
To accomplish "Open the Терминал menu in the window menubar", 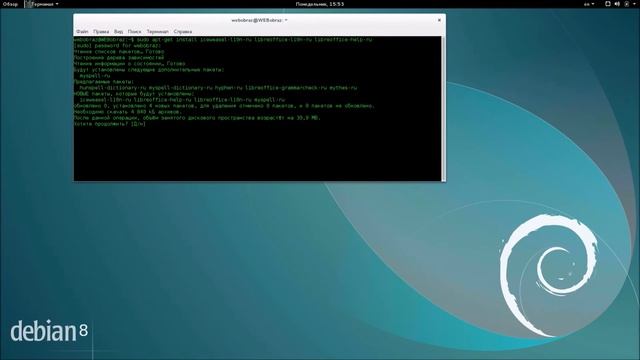I will [158, 31].
